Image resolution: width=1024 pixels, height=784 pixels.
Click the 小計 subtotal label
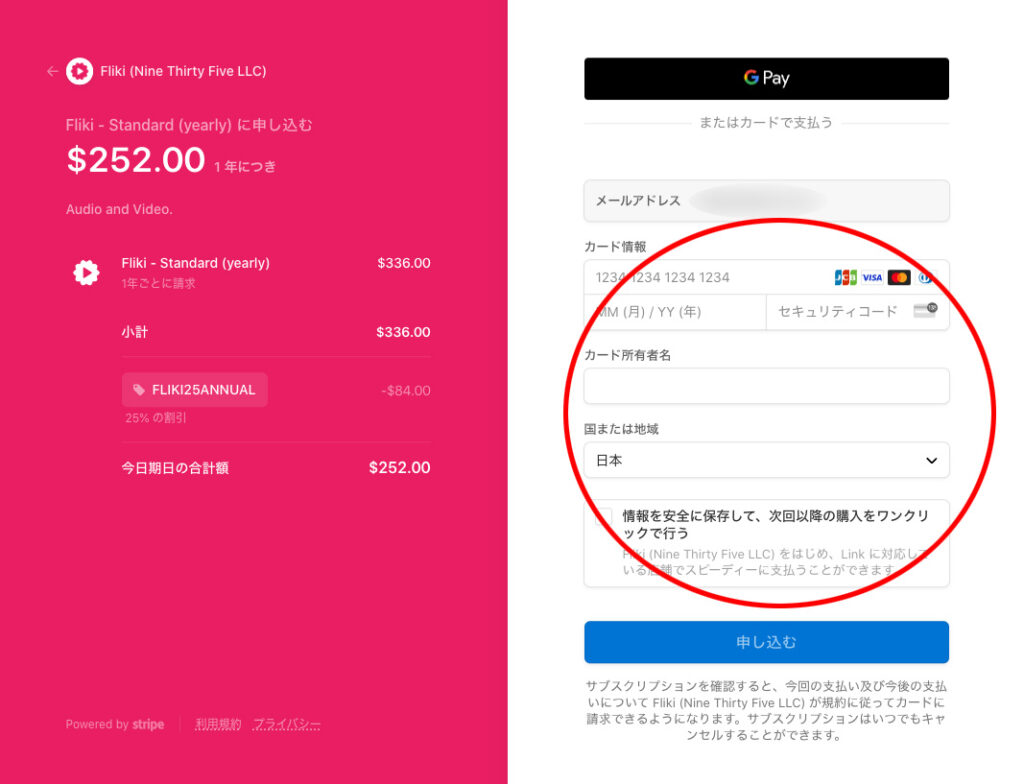[135, 332]
